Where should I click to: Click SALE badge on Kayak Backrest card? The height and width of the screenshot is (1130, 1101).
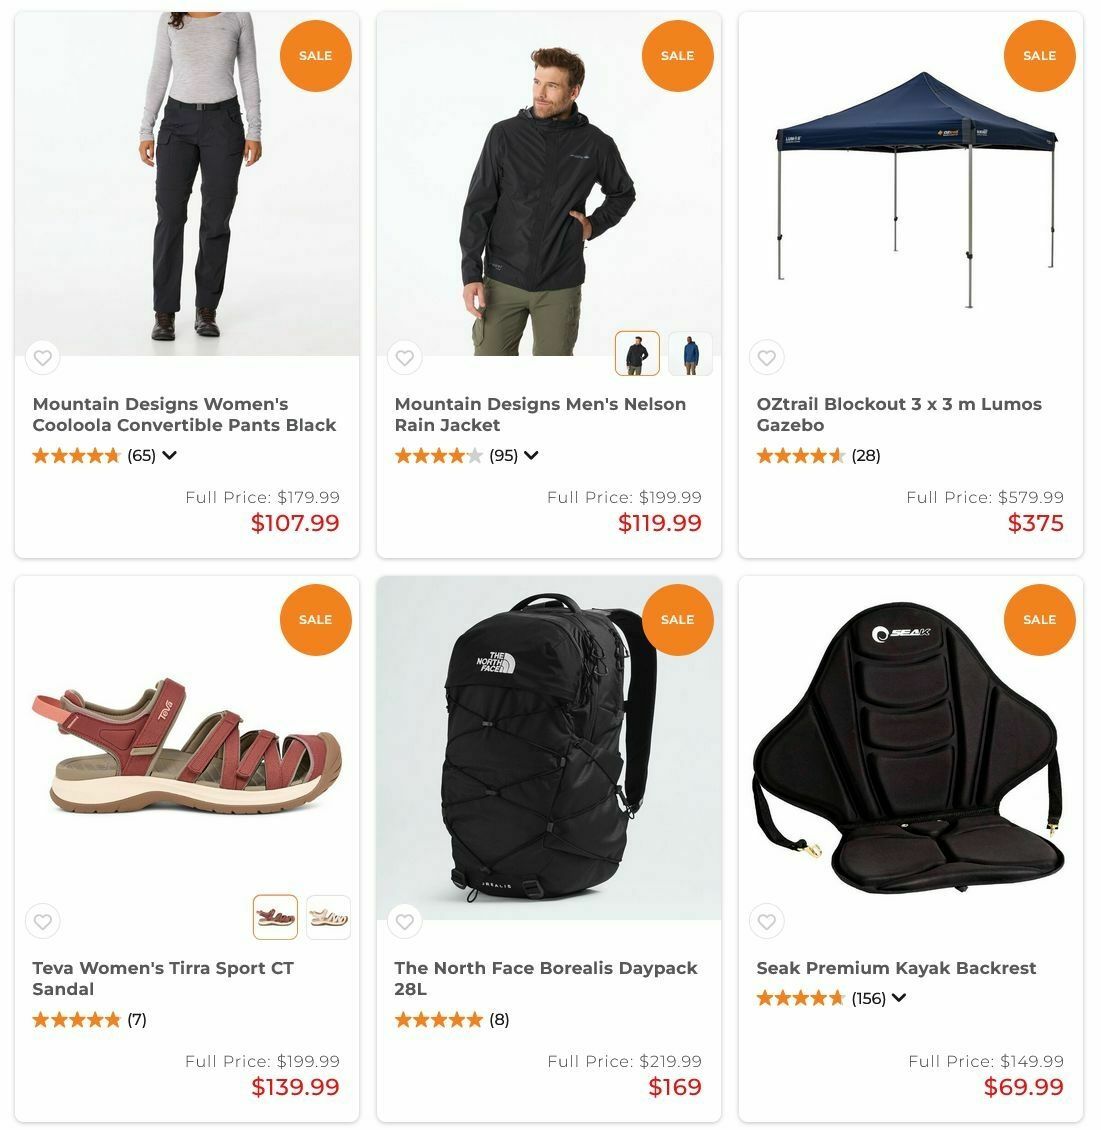pyautogui.click(x=1039, y=620)
